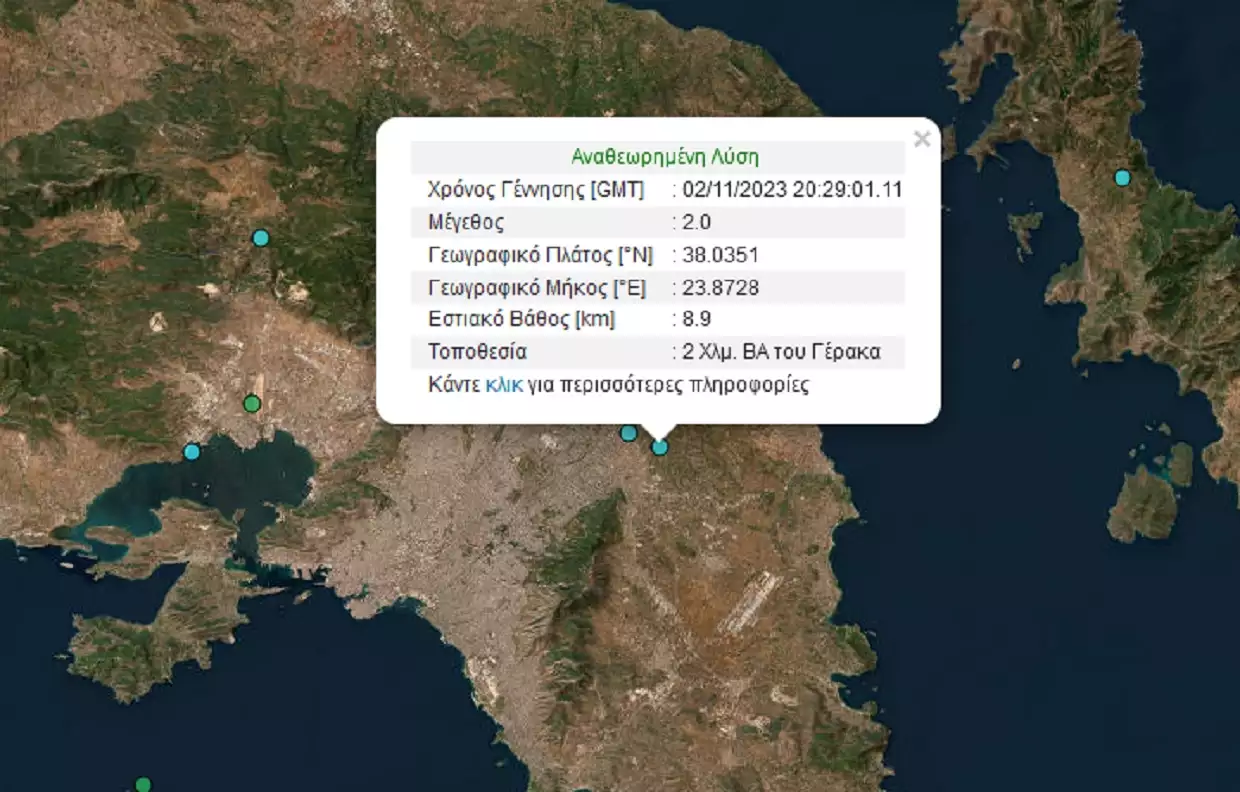Click the Hymettus mountain ridge on the map
1240x792 pixels.
pyautogui.click(x=585, y=560)
